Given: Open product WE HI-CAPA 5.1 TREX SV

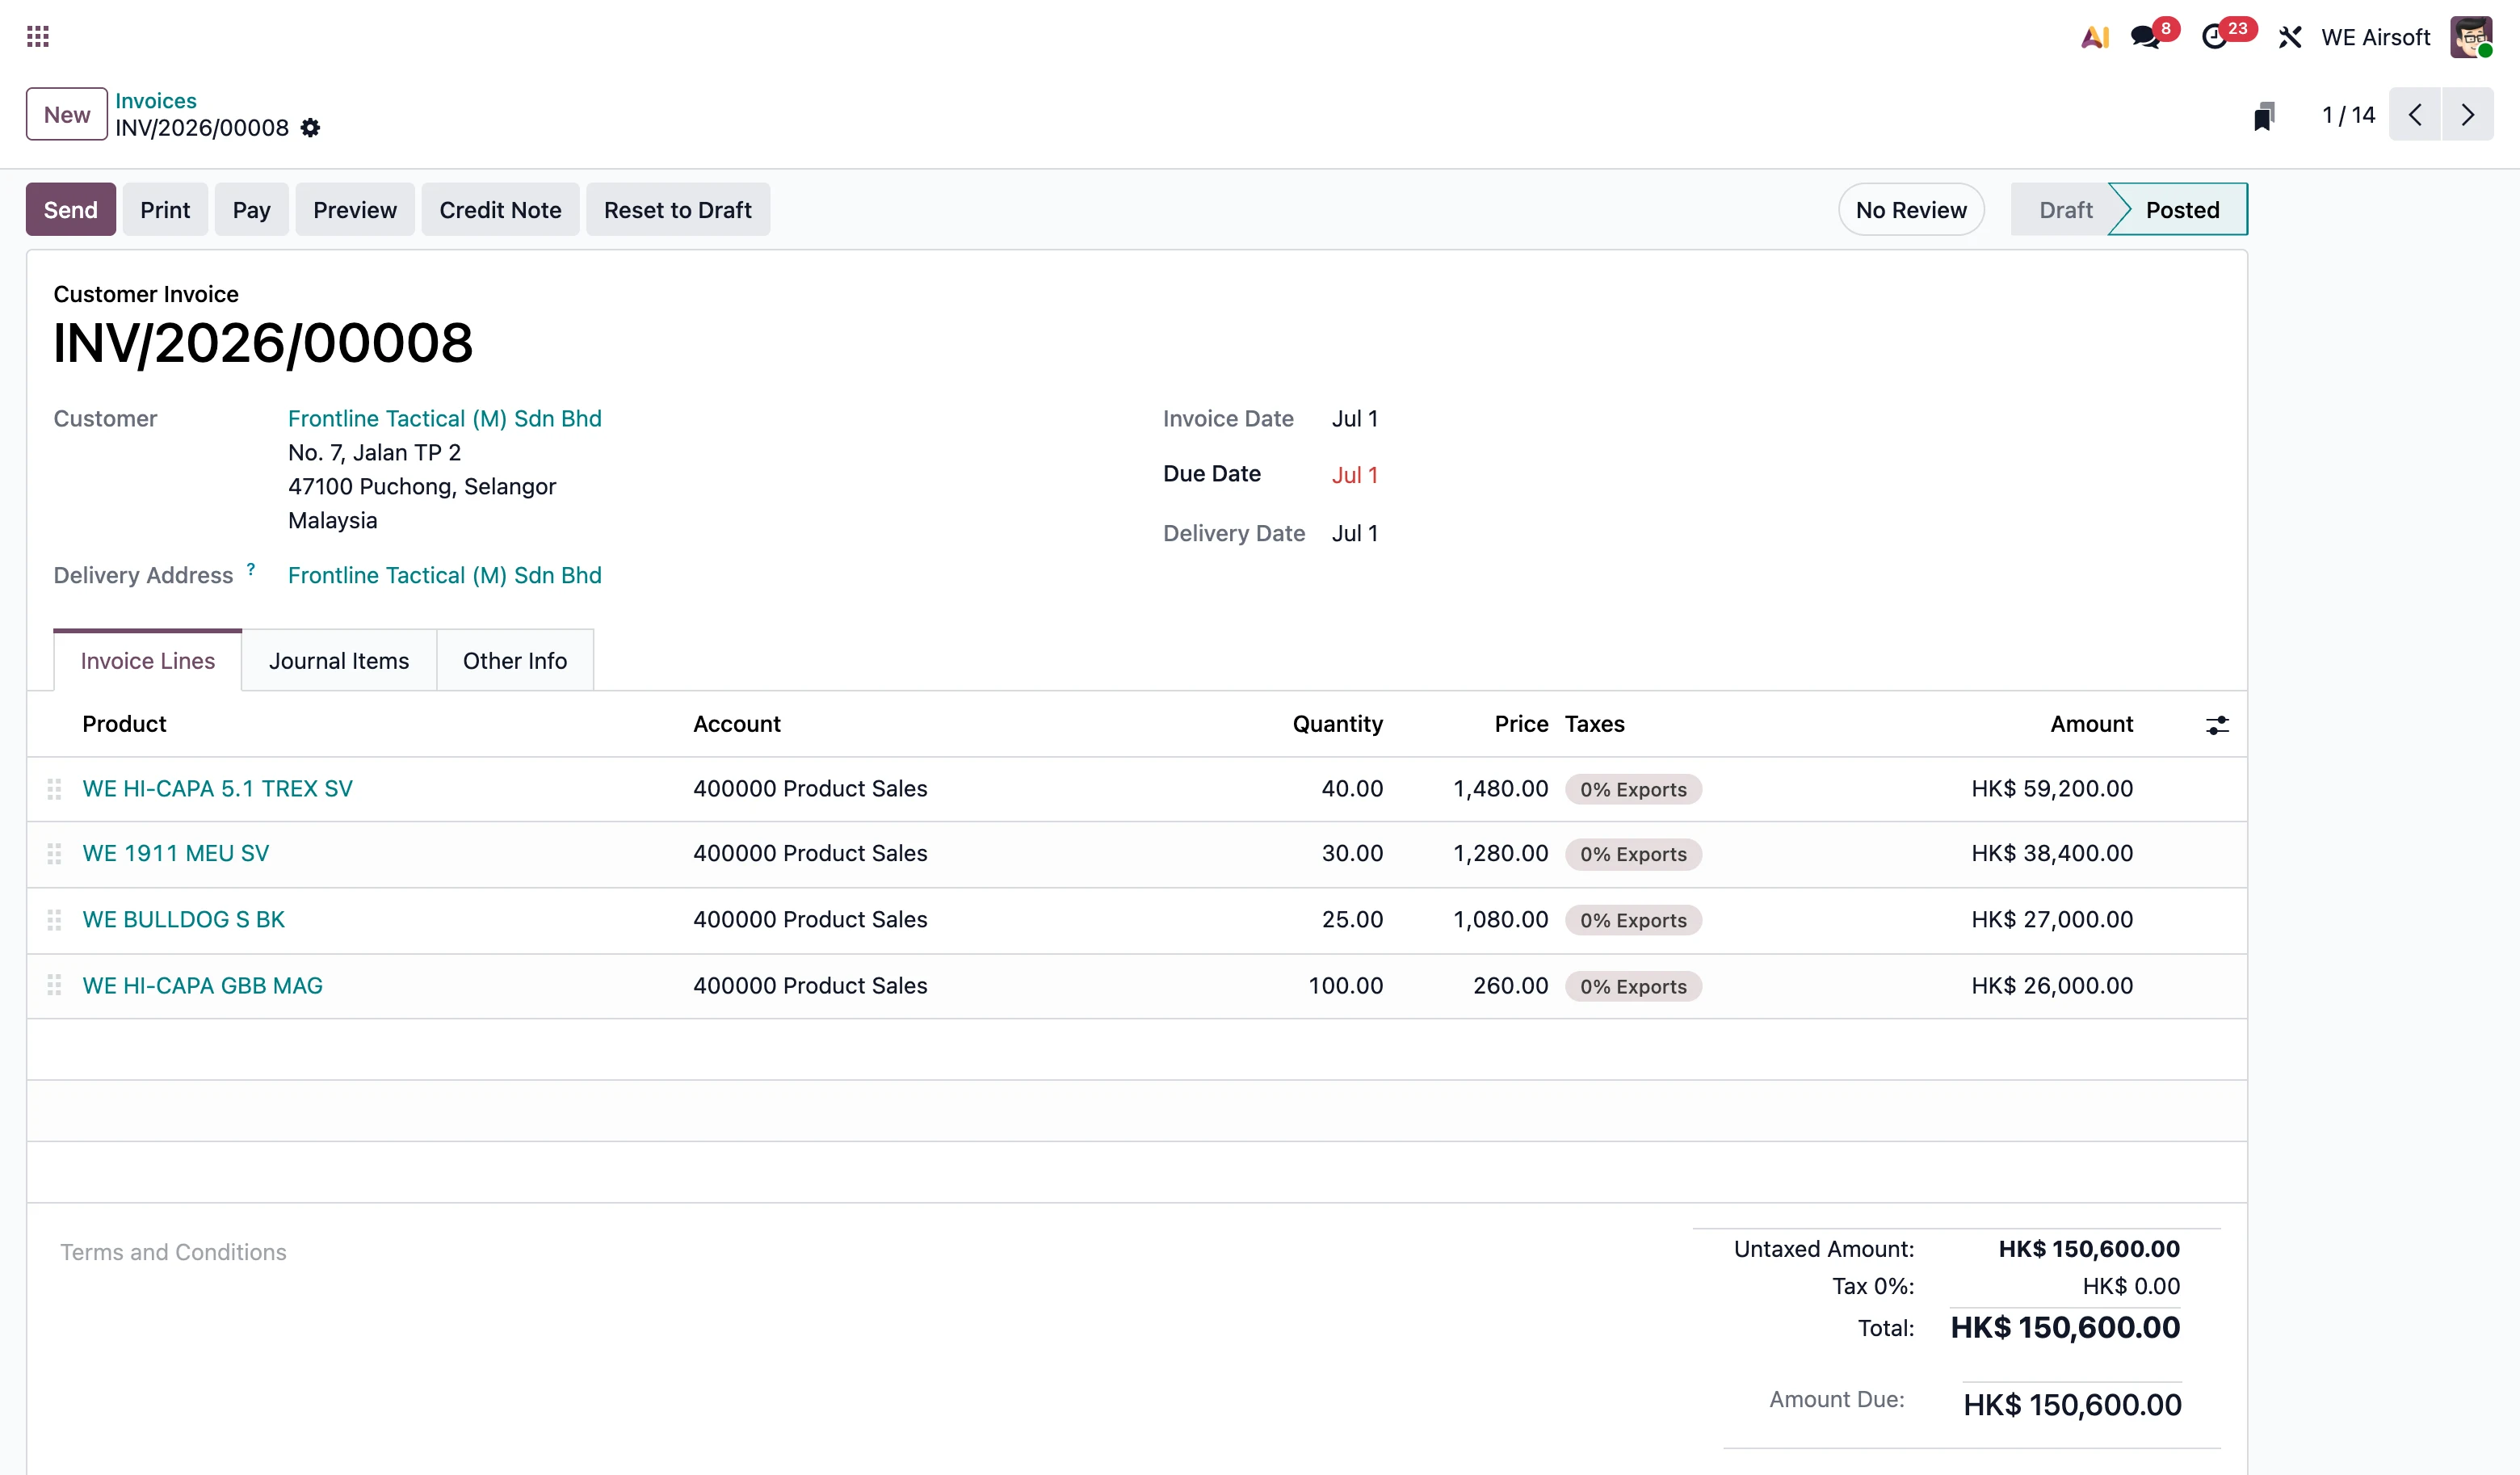Looking at the screenshot, I should click(217, 788).
